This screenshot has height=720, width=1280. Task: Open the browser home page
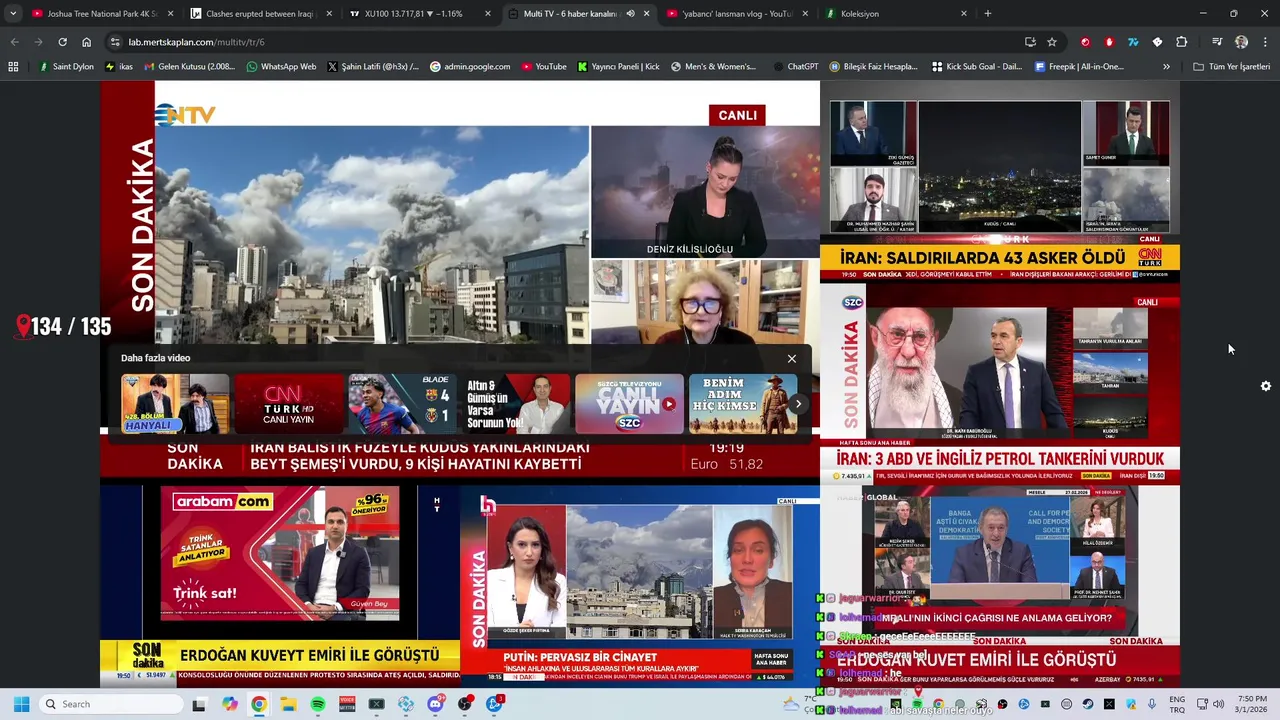coord(86,42)
